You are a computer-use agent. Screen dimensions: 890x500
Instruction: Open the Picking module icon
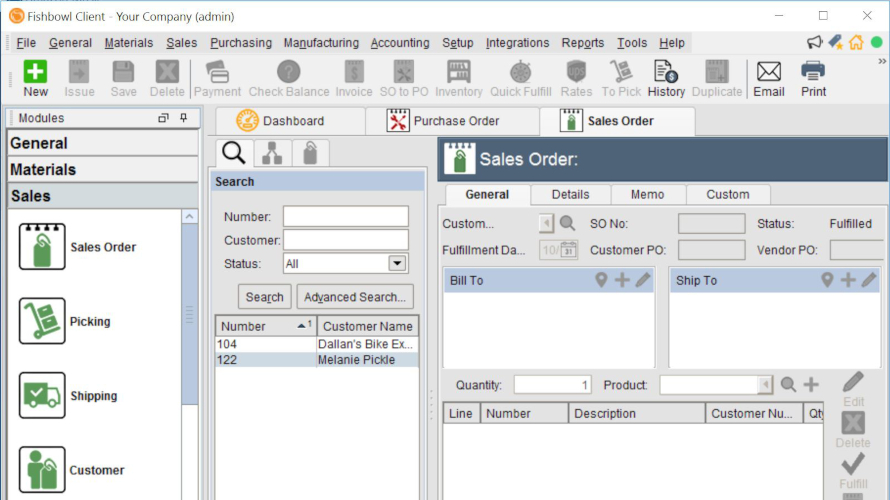(42, 321)
